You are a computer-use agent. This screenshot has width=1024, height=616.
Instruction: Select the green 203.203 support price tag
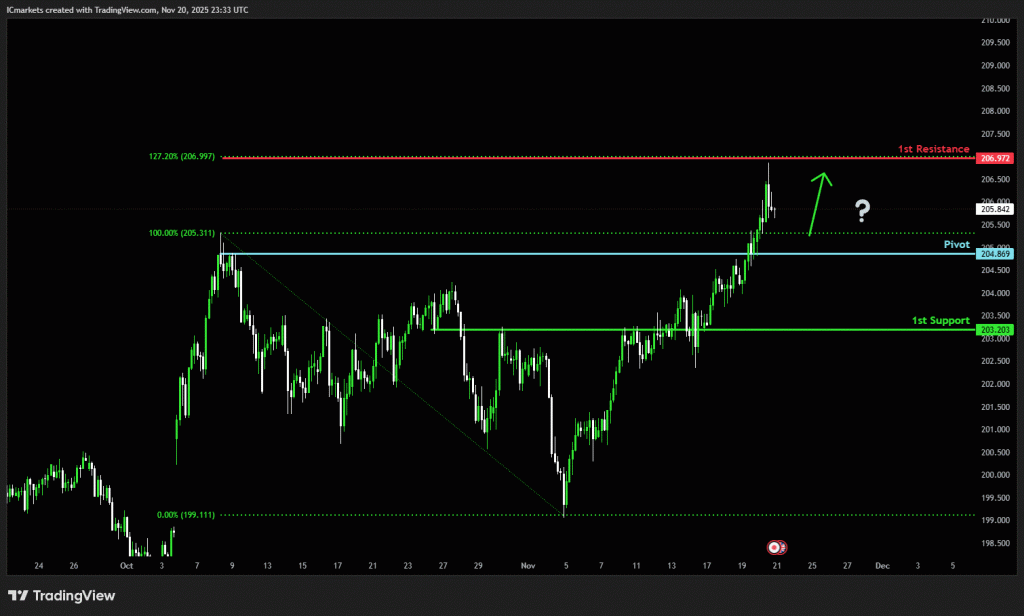[x=996, y=329]
